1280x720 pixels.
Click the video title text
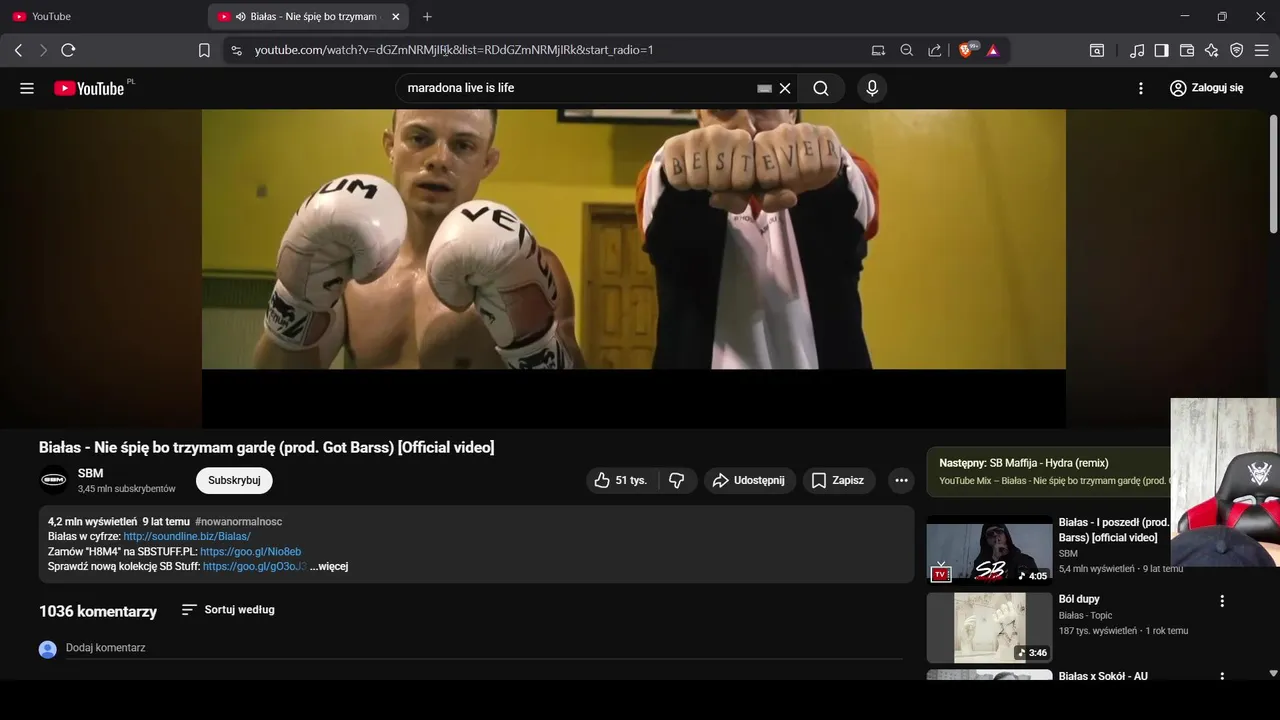(x=266, y=447)
